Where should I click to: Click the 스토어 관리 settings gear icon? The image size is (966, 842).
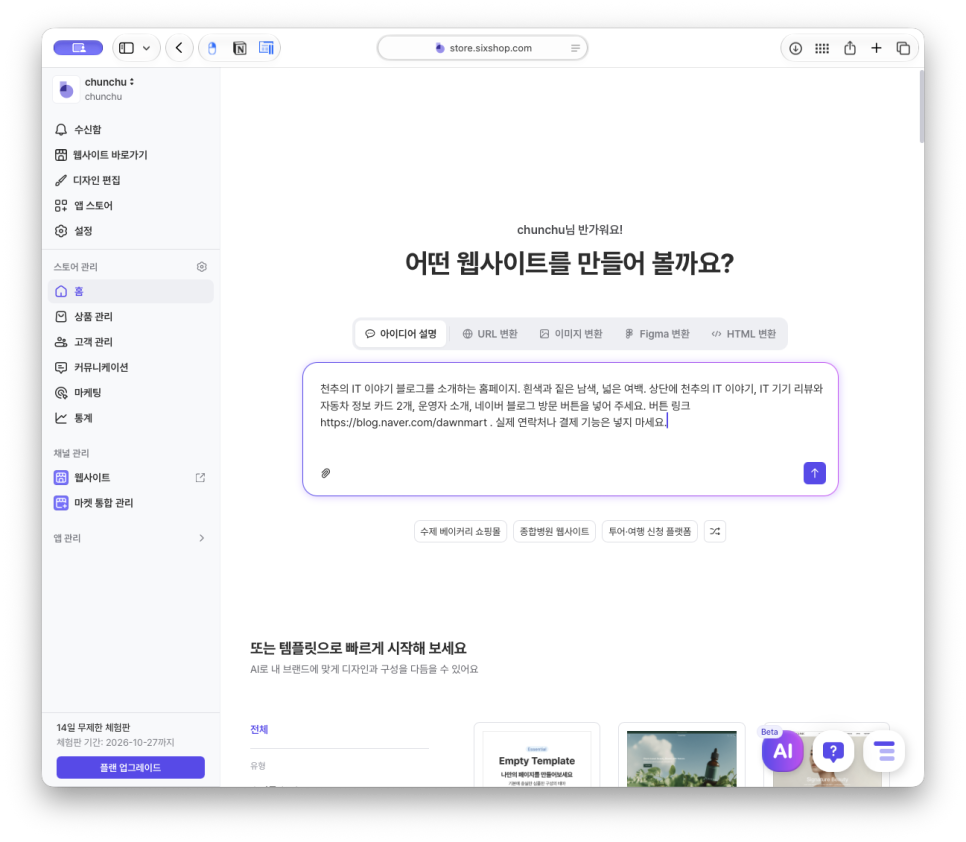point(201,267)
